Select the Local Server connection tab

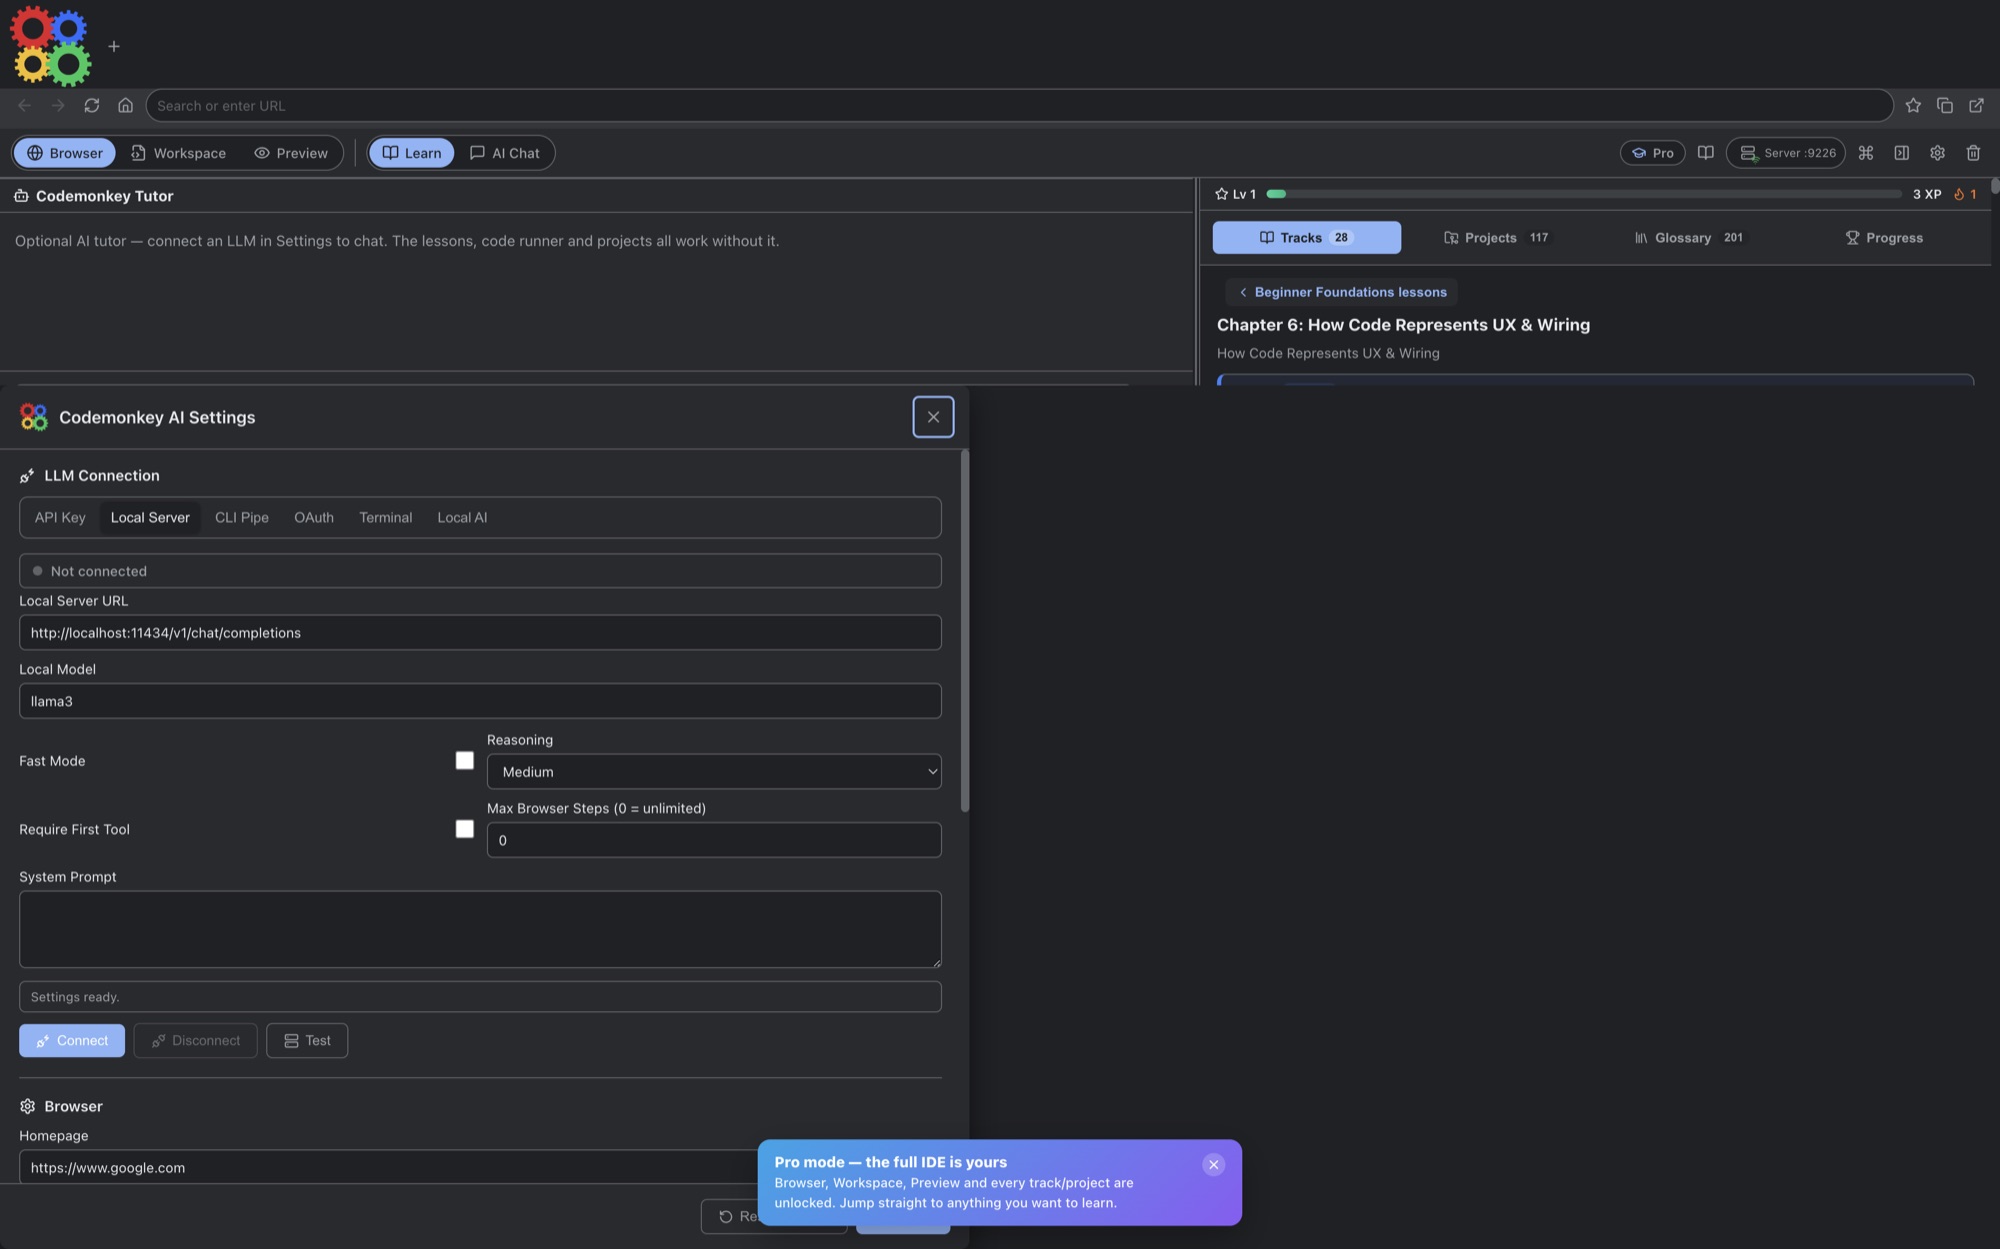pyautogui.click(x=150, y=517)
